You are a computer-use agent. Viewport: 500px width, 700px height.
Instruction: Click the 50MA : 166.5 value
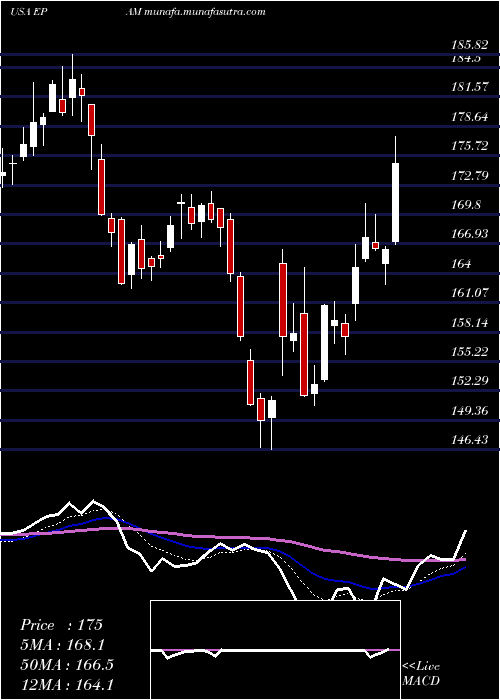coord(67,664)
